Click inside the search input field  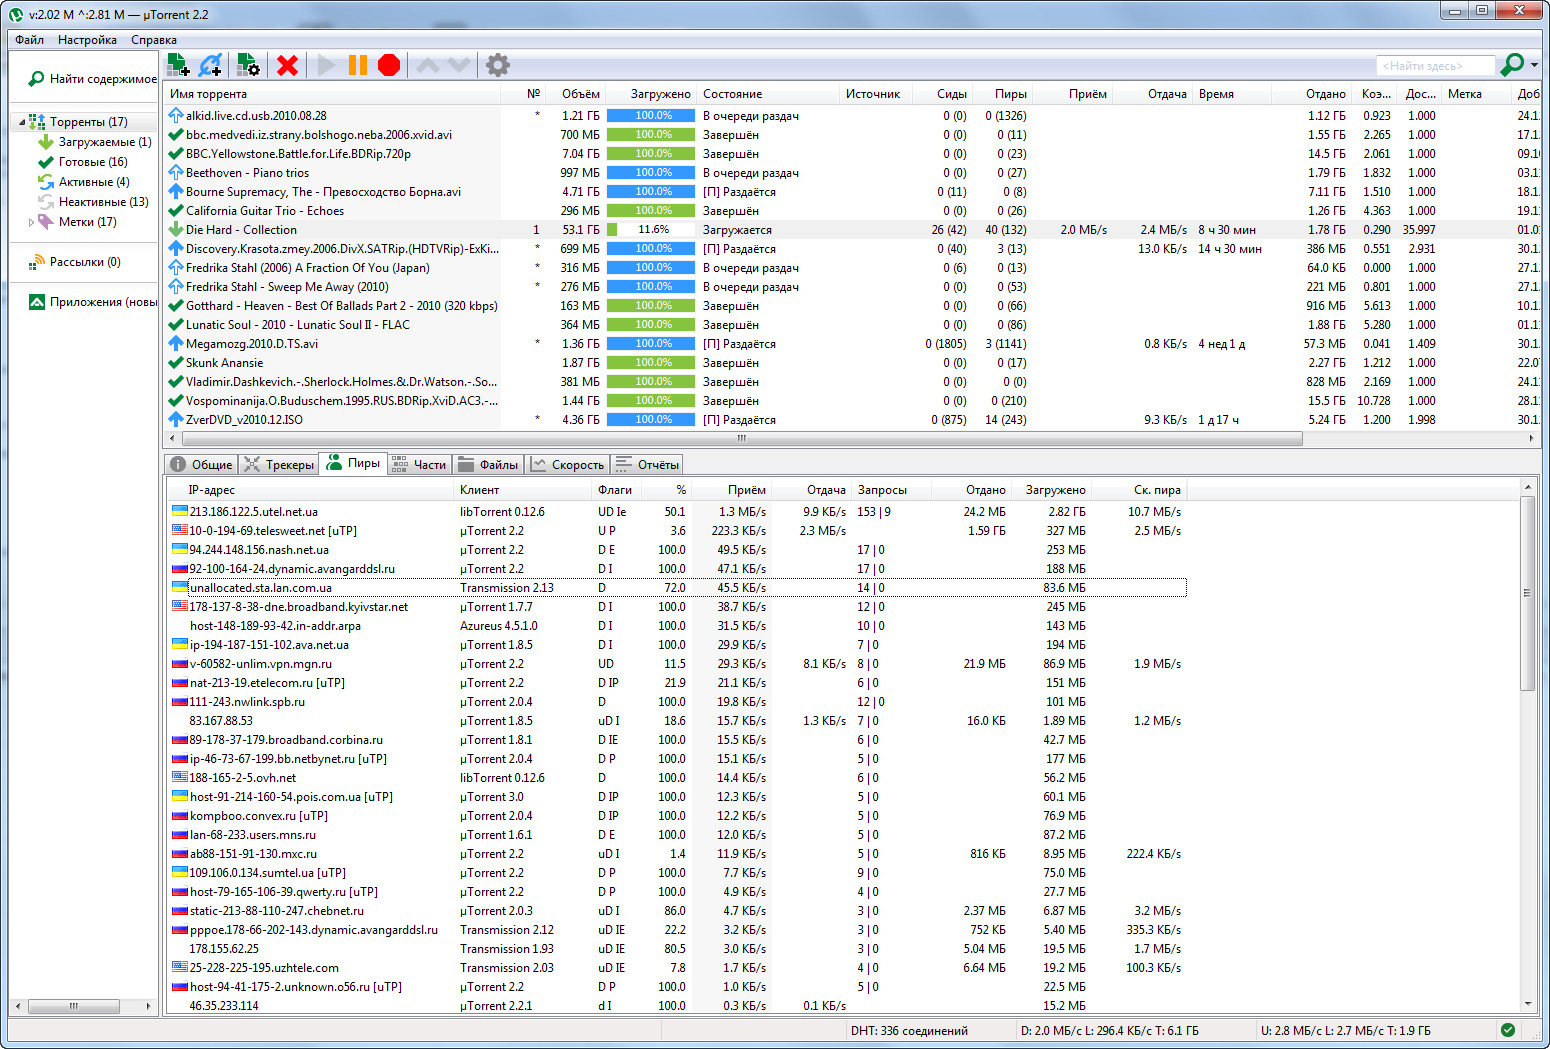tap(1434, 66)
